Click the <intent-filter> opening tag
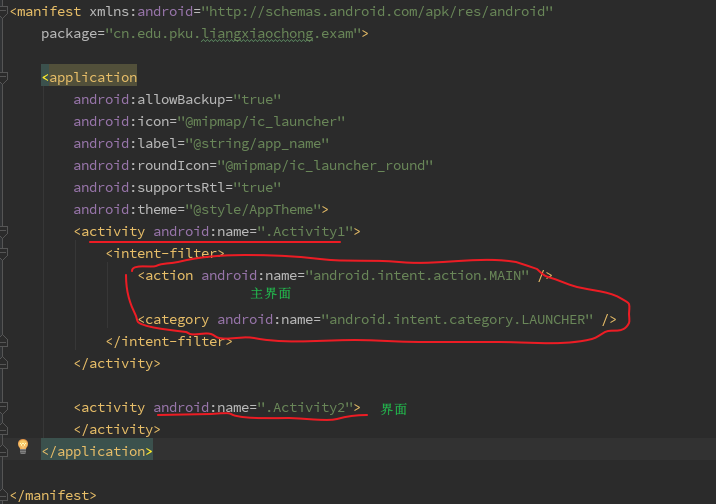Screen dimensions: 716x504 (165, 253)
